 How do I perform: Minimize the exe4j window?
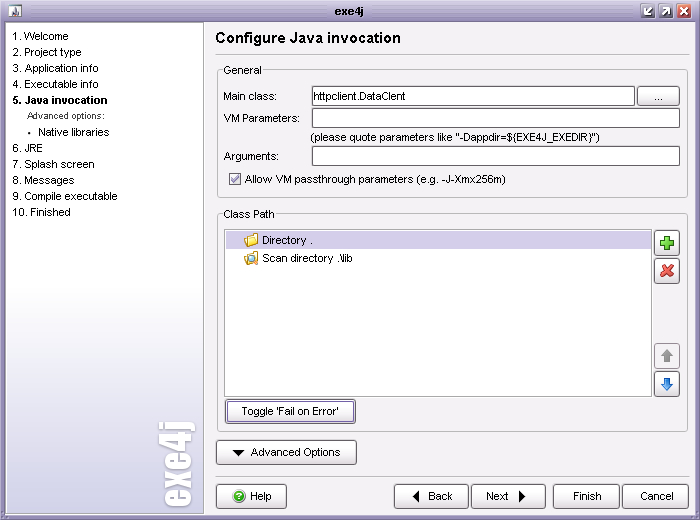click(647, 11)
